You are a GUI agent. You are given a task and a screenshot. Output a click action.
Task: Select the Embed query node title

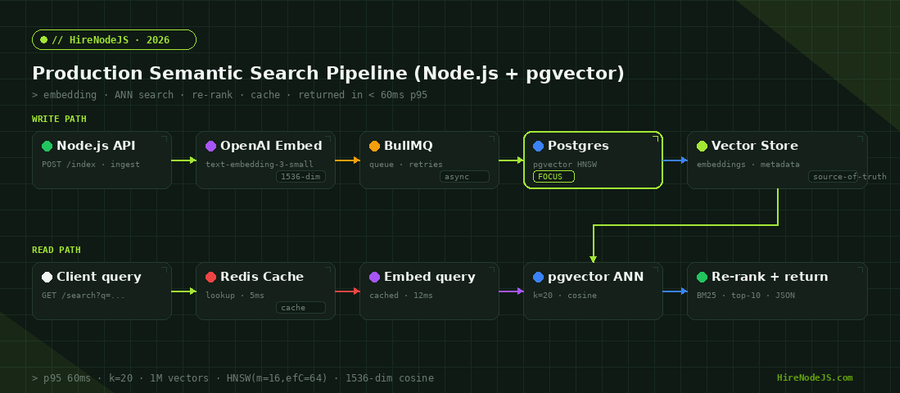coord(429,277)
